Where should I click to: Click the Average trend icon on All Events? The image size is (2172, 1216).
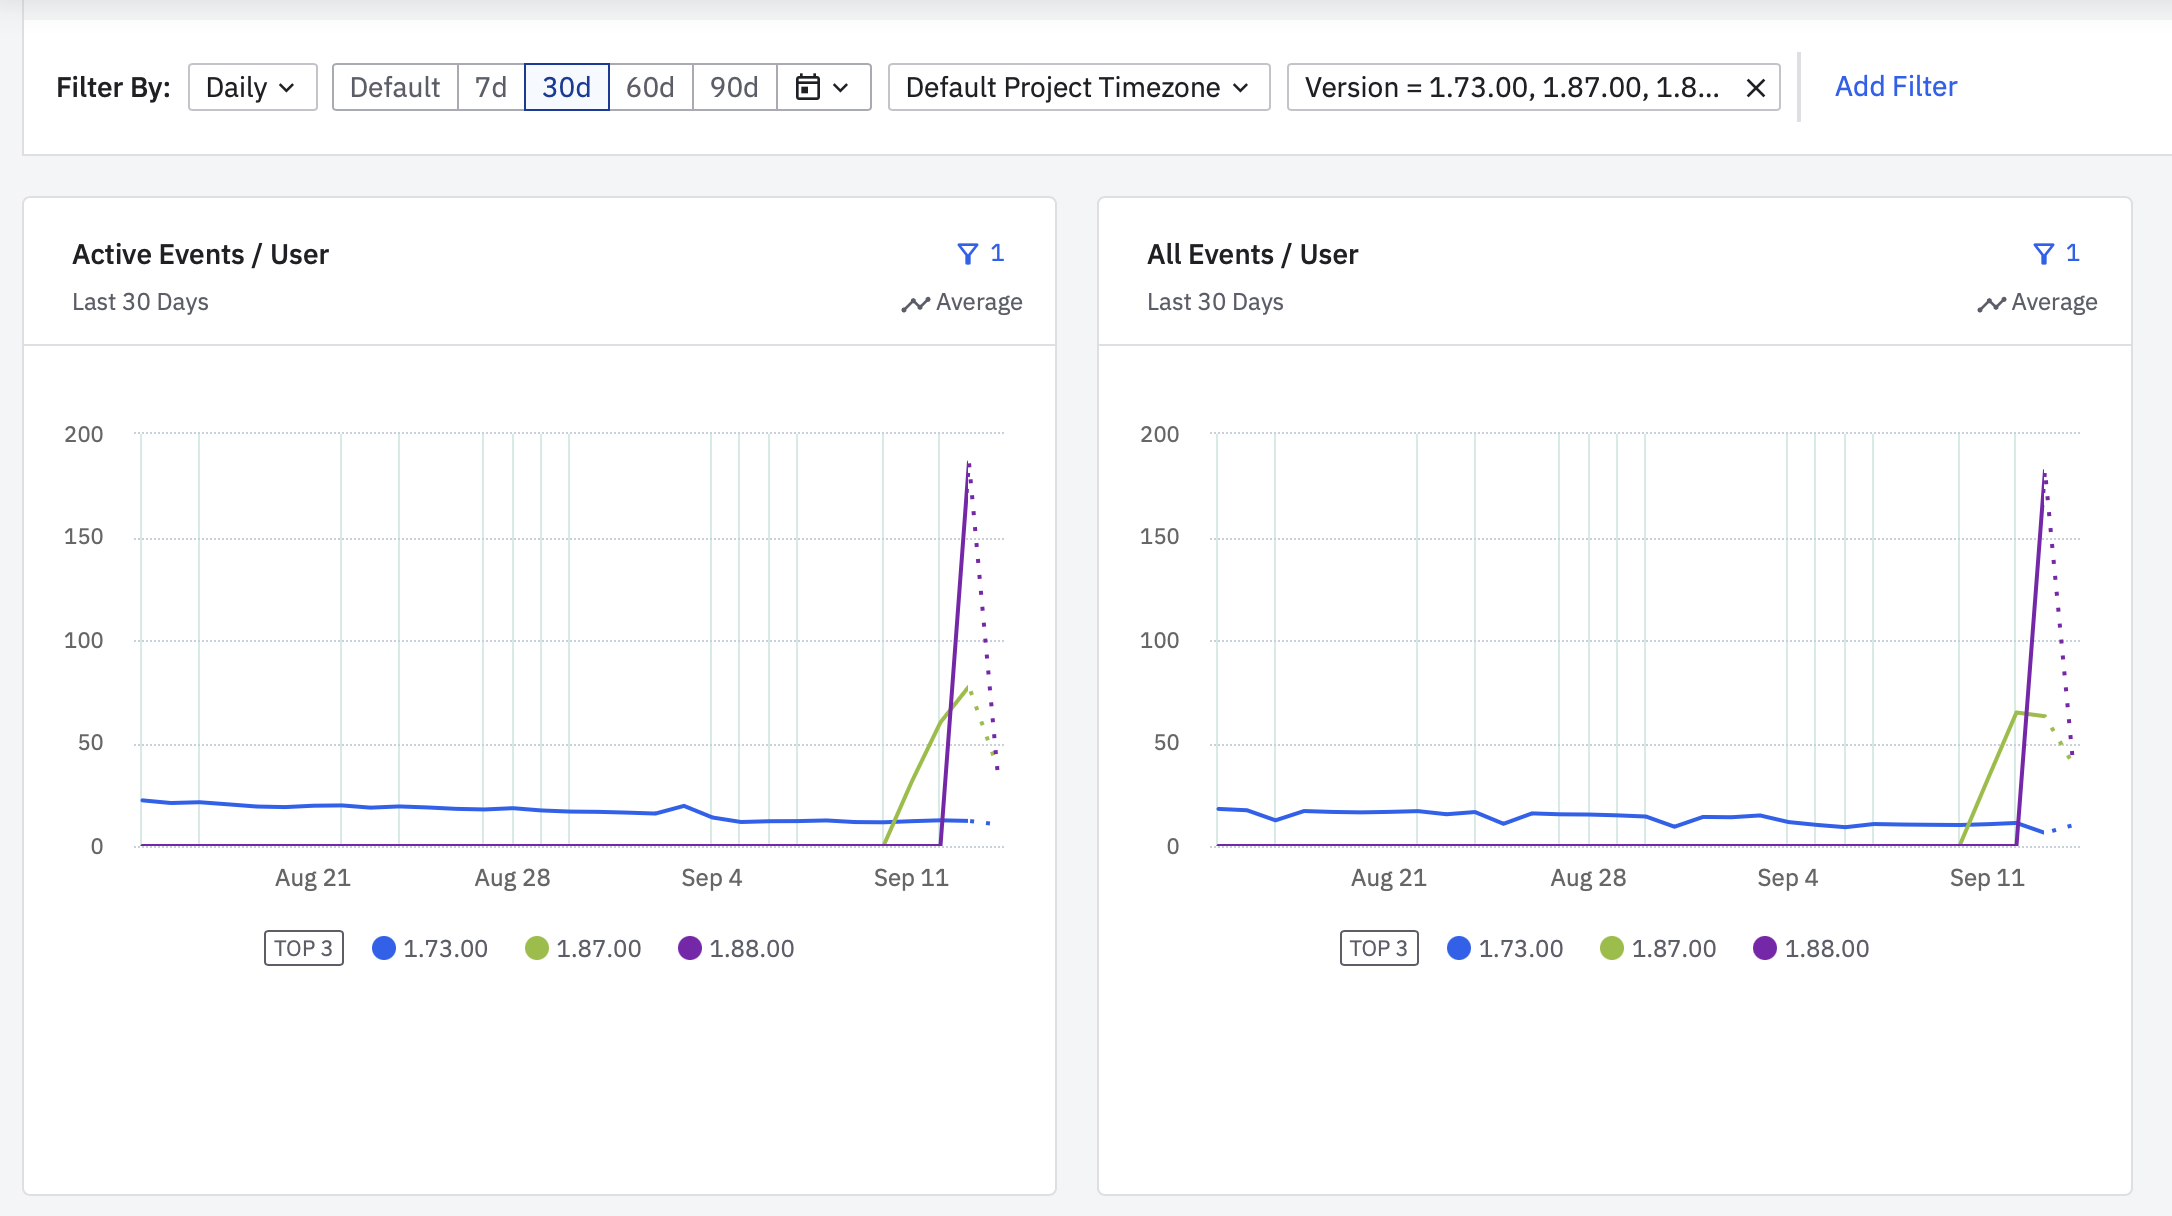(1991, 303)
